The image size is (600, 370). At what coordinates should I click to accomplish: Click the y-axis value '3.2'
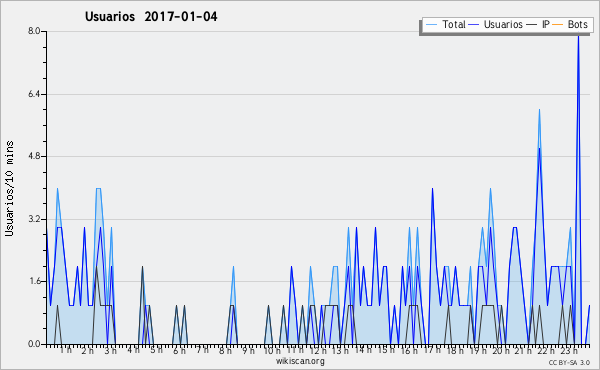[x=34, y=219]
